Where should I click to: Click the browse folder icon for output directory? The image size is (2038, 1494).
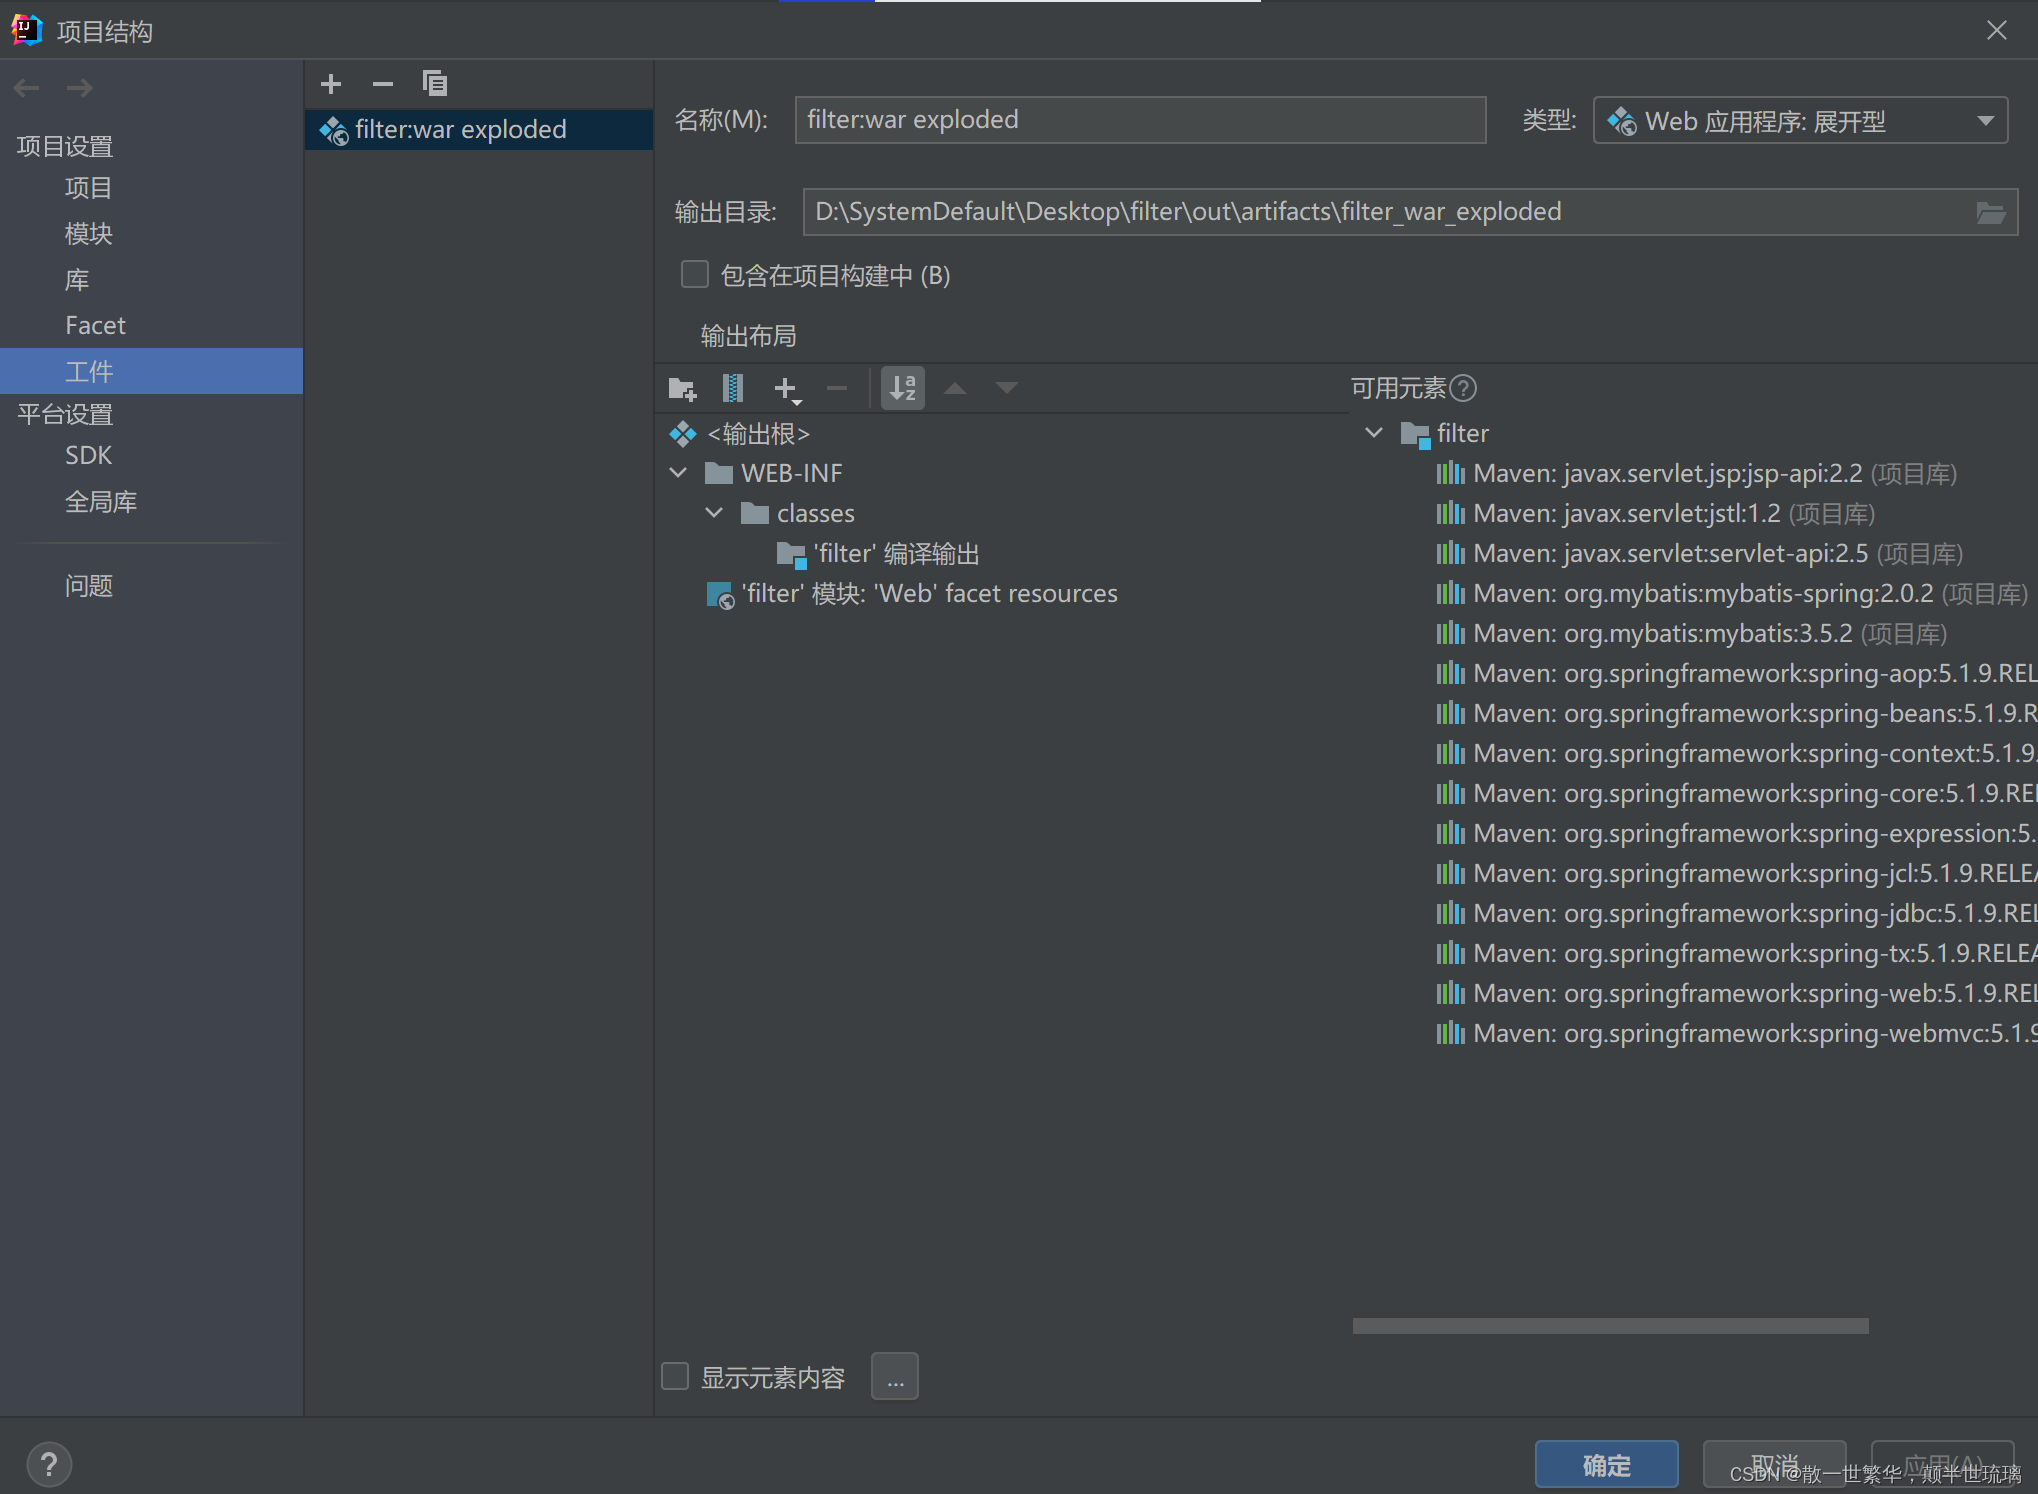pyautogui.click(x=1990, y=212)
